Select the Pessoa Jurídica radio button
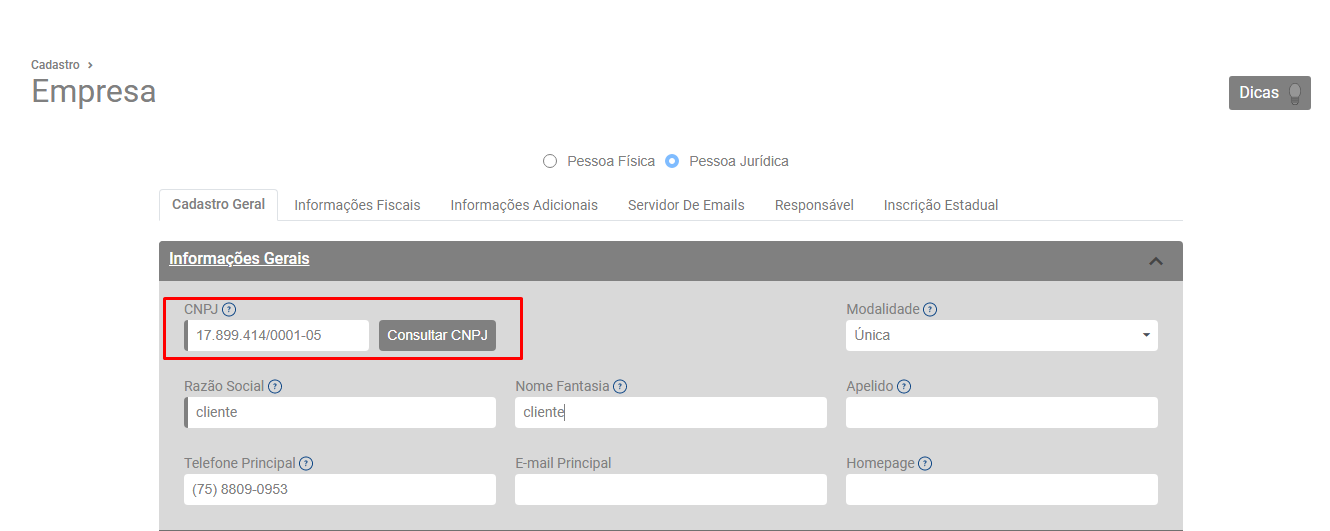Image resolution: width=1330 pixels, height=531 pixels. tap(672, 161)
